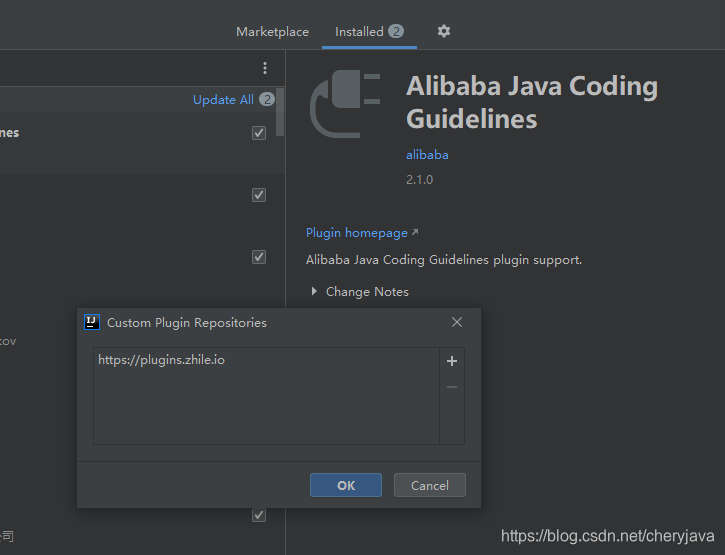Viewport: 725px width, 555px height.
Task: Switch to the Installed tab
Action: click(369, 32)
